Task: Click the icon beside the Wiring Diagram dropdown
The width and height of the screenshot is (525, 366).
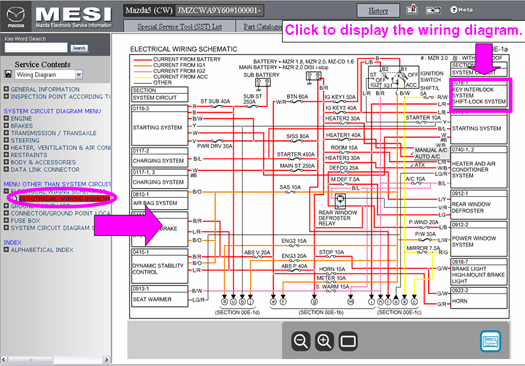Action: 8,74
